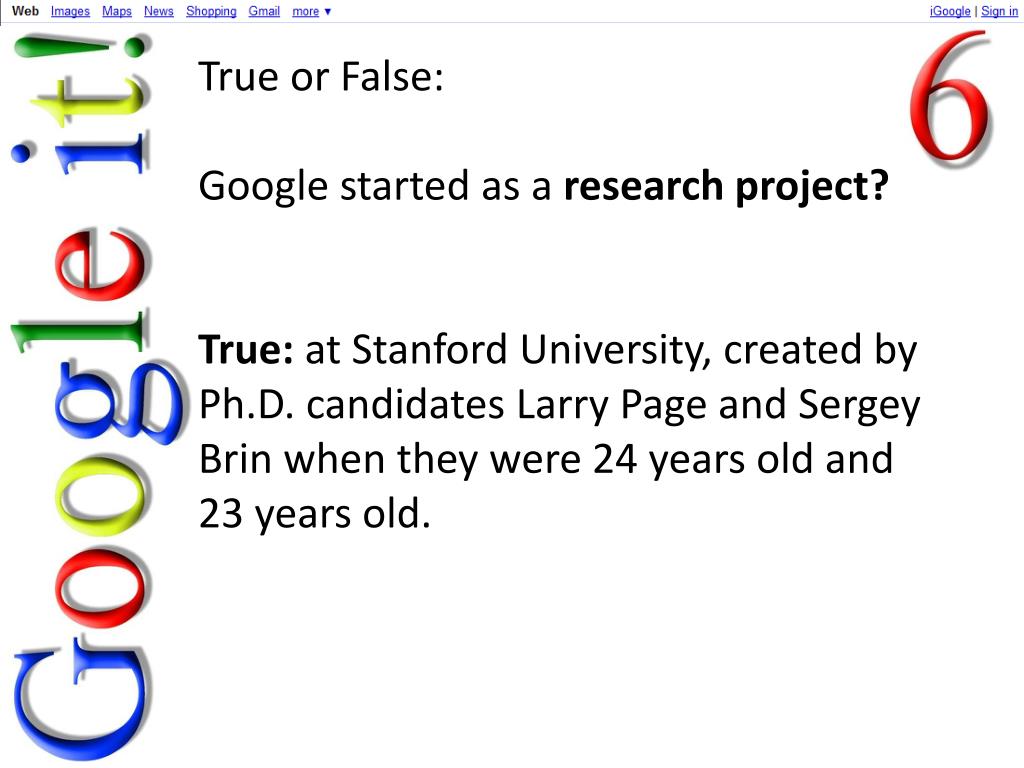Open the Maps link
Image resolution: width=1024 pixels, height=768 pixels.
pos(117,11)
